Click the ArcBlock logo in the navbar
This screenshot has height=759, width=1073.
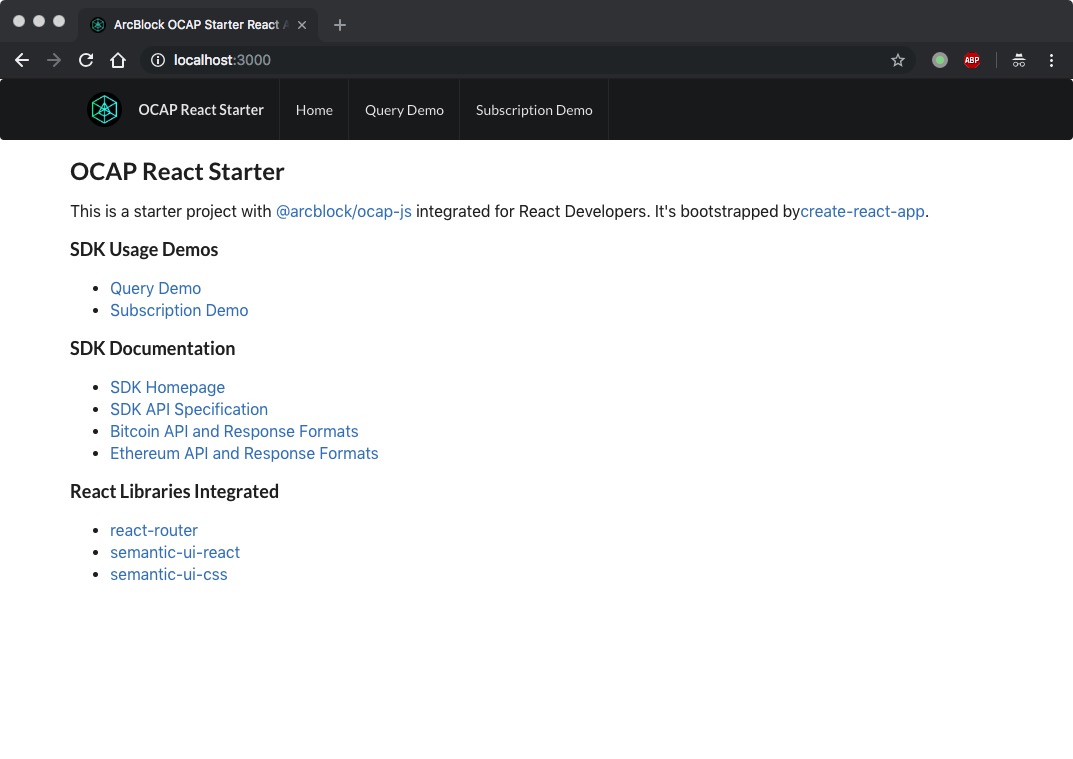(104, 110)
